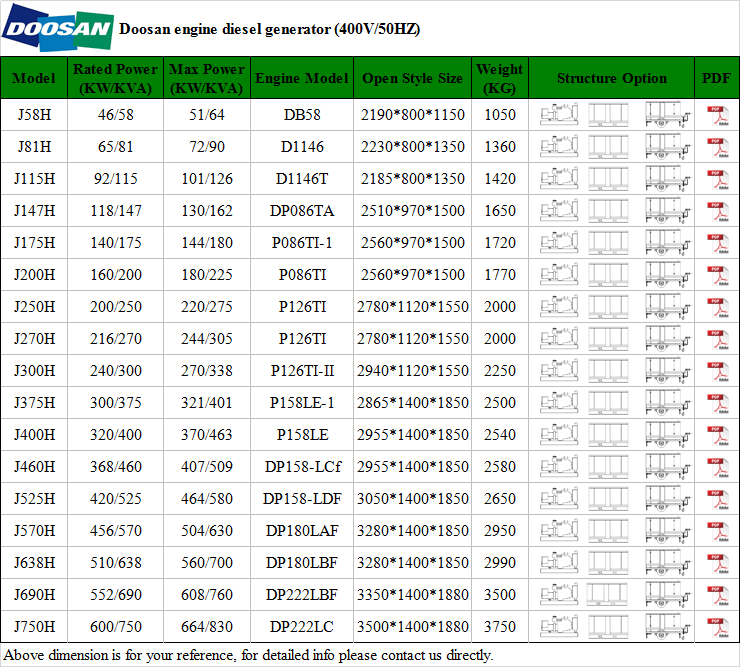
Task: Click max power value 370/463
Action: pos(207,435)
